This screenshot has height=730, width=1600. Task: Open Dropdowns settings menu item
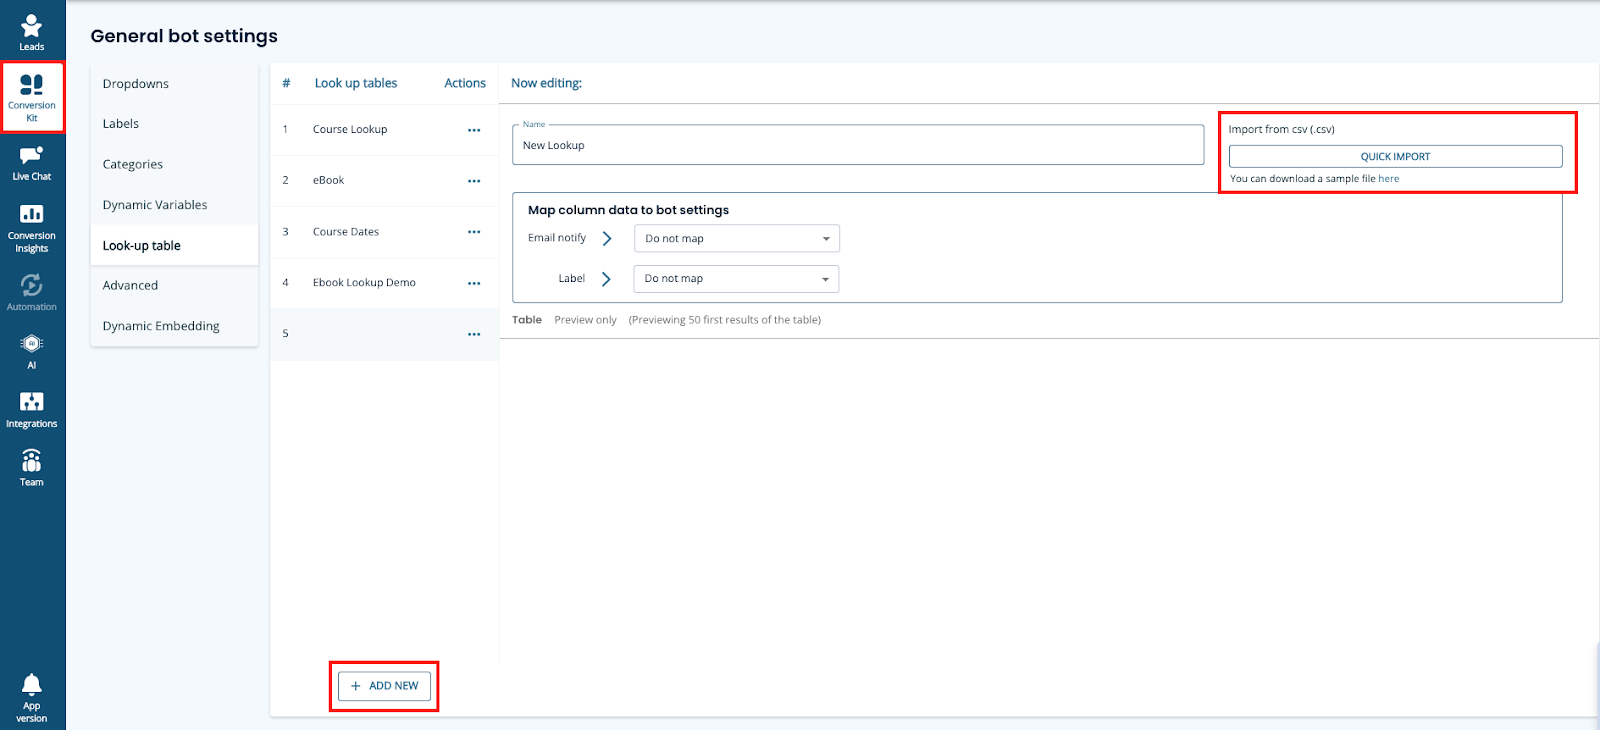click(x=174, y=84)
